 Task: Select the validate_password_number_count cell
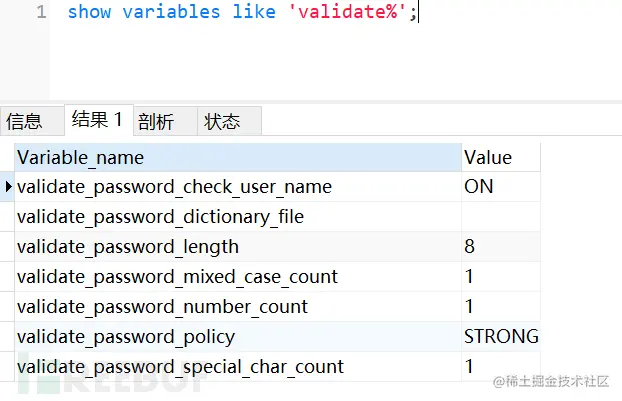point(238,307)
